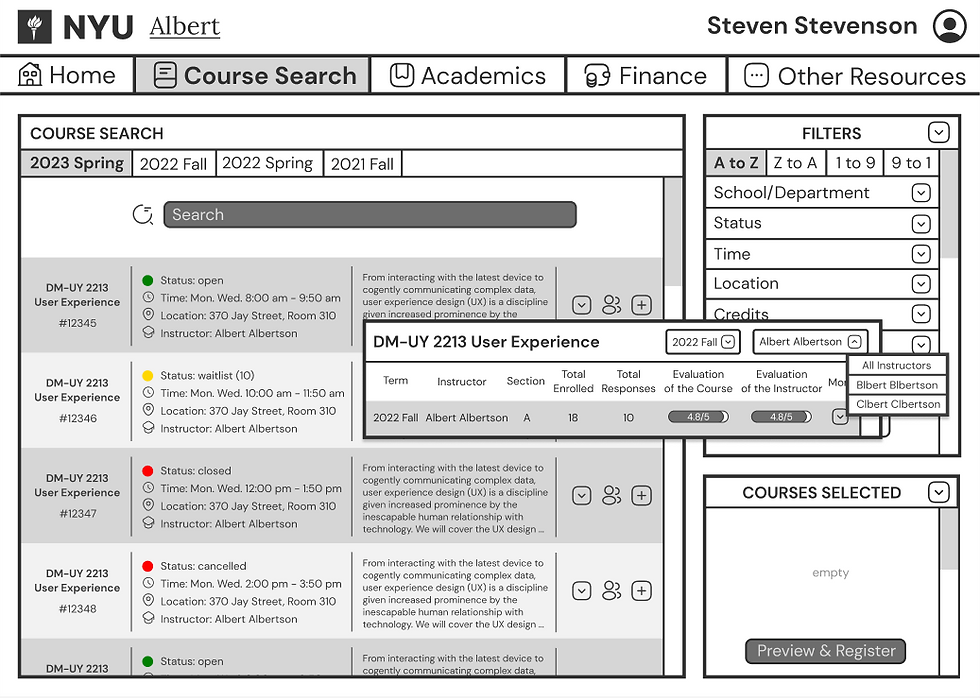Screen dimensions: 980x698
Task: Click green open status dot for #12345
Action: pyautogui.click(x=148, y=280)
